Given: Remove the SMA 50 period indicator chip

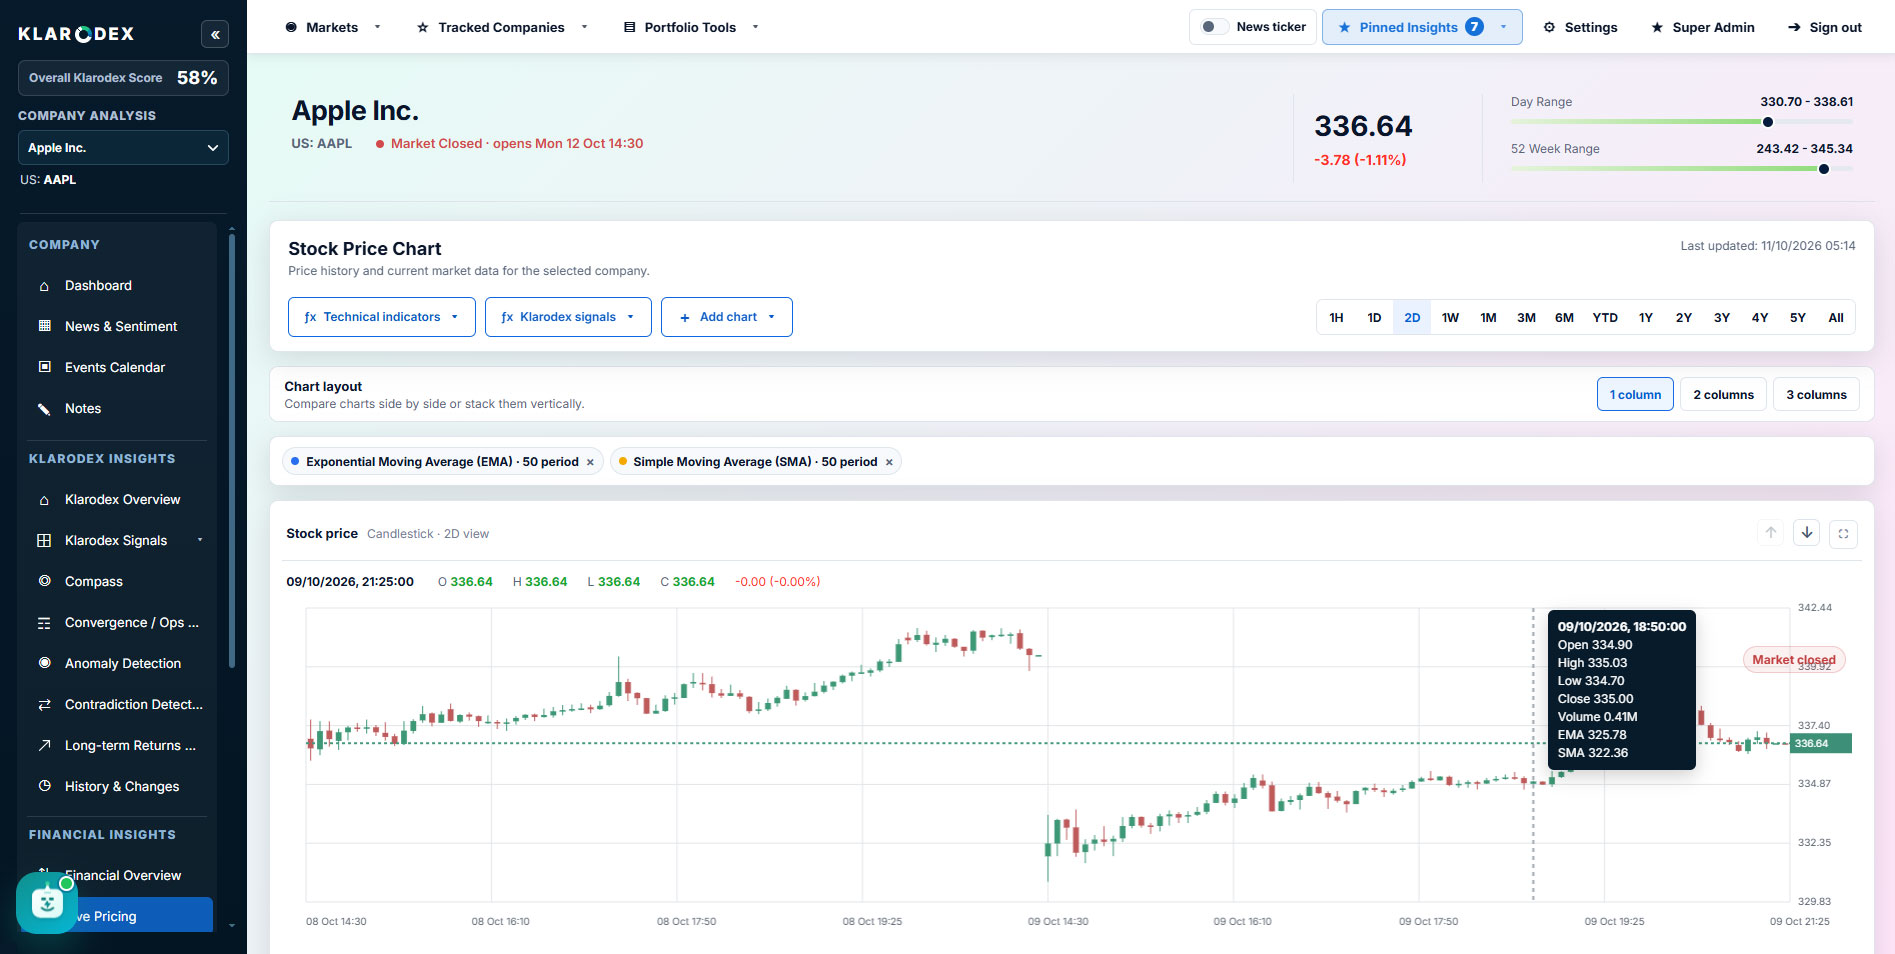Looking at the screenshot, I should click(x=889, y=462).
